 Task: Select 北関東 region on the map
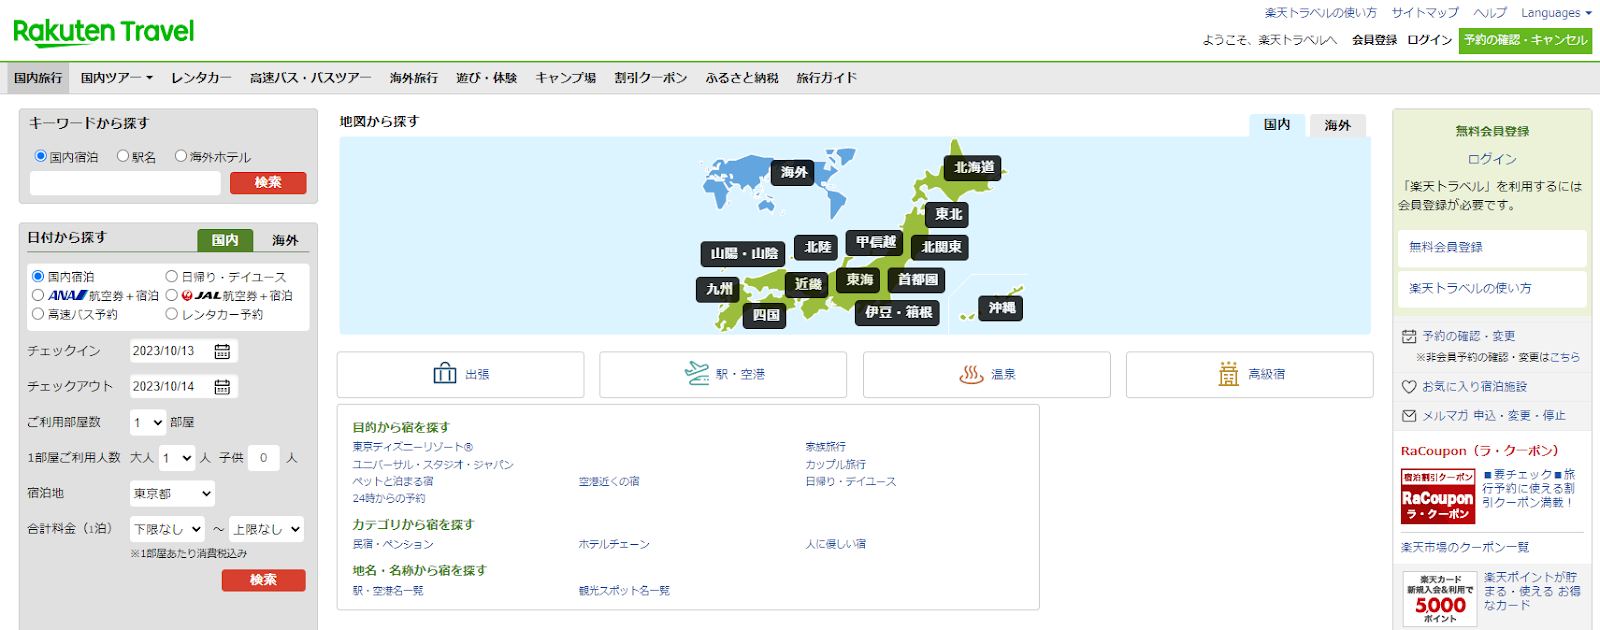click(x=942, y=247)
